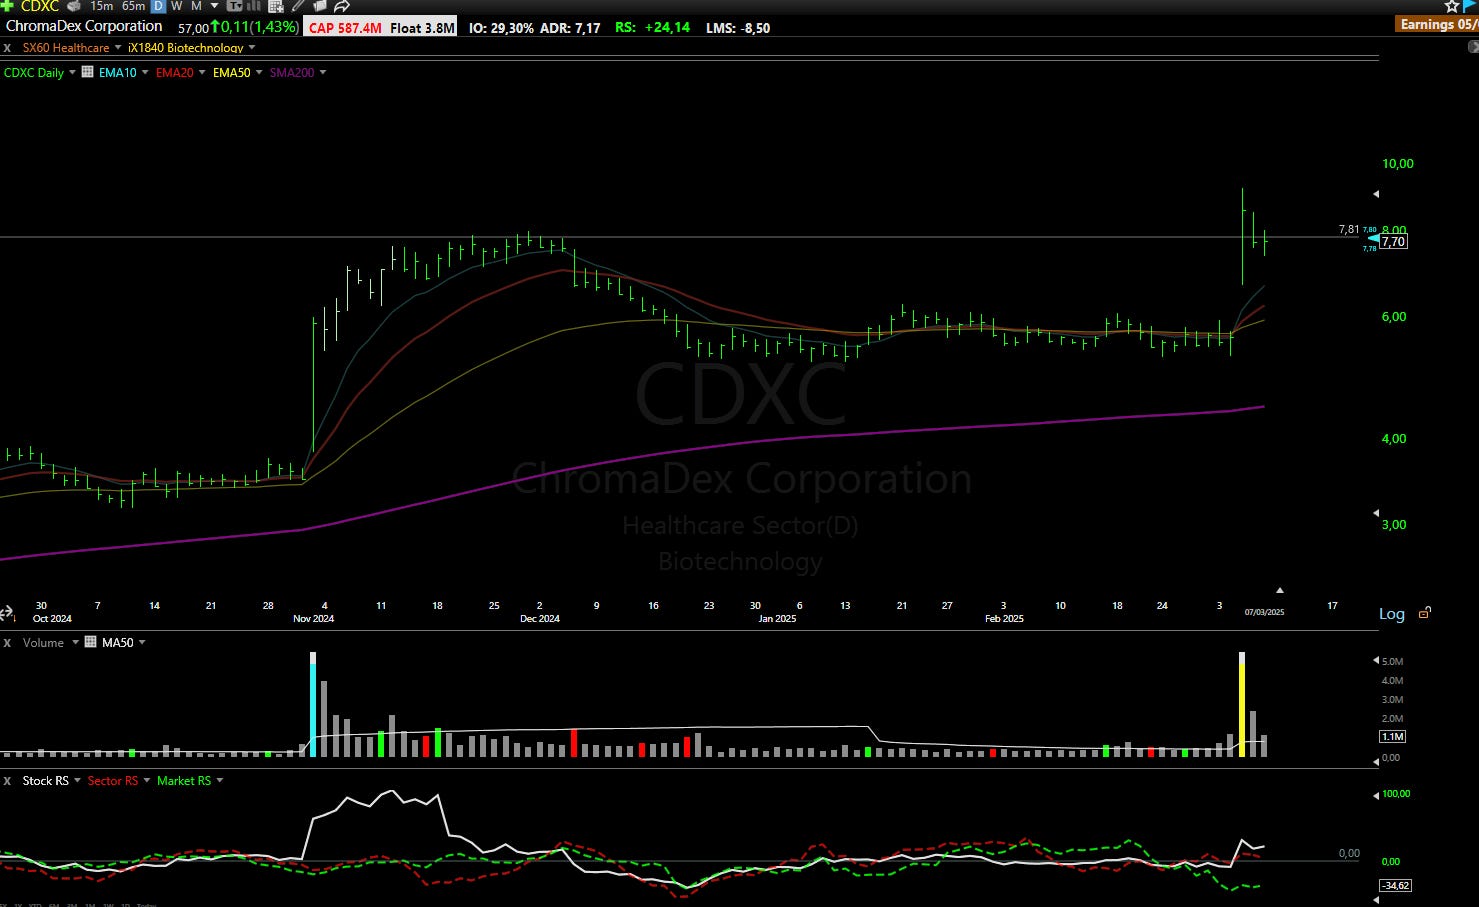Viewport: 1479px width, 907px height.
Task: Open the CDXC Daily dropdown
Action: click(x=72, y=72)
